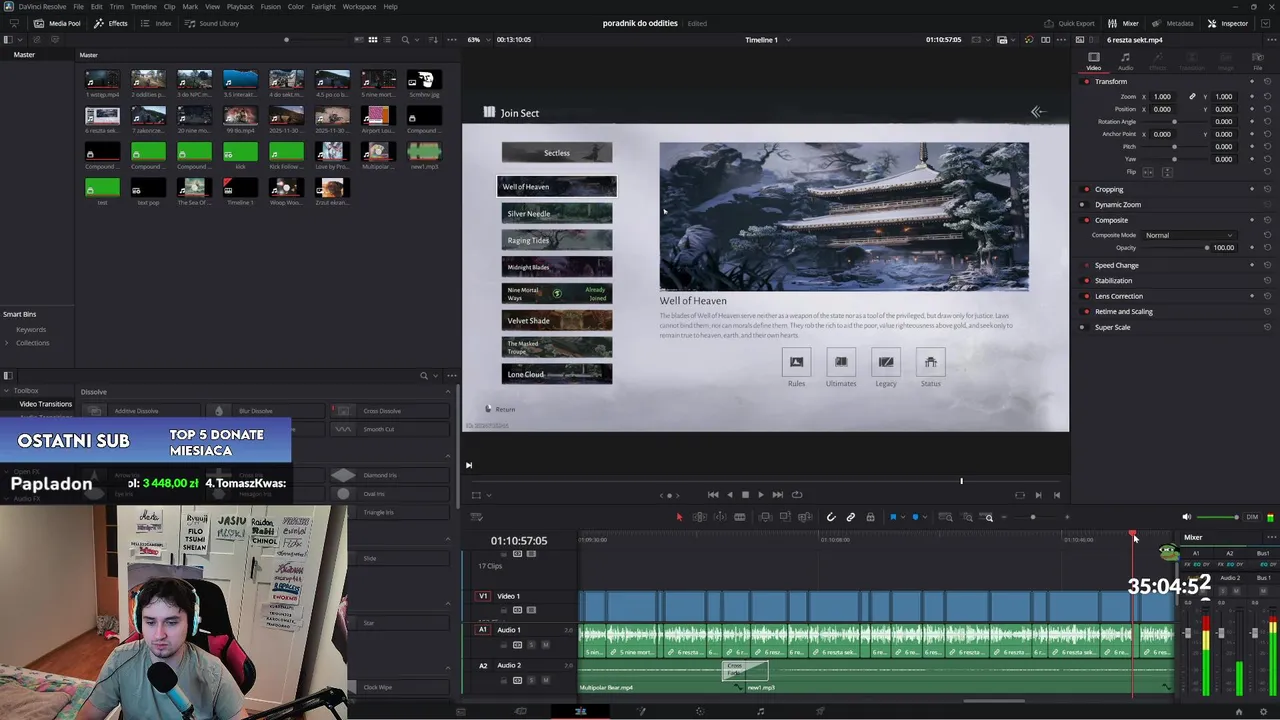Toggle the Effects panel button

tap(111, 23)
